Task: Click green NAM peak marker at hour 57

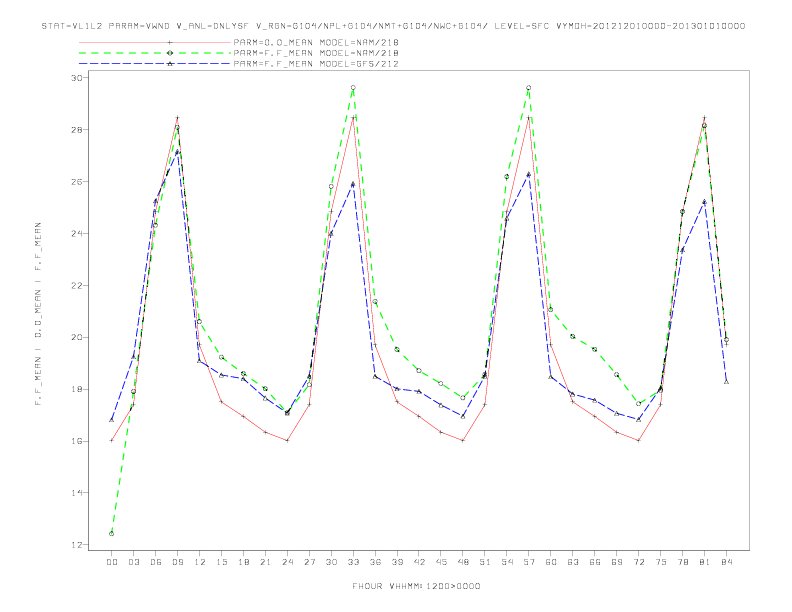Action: click(529, 88)
